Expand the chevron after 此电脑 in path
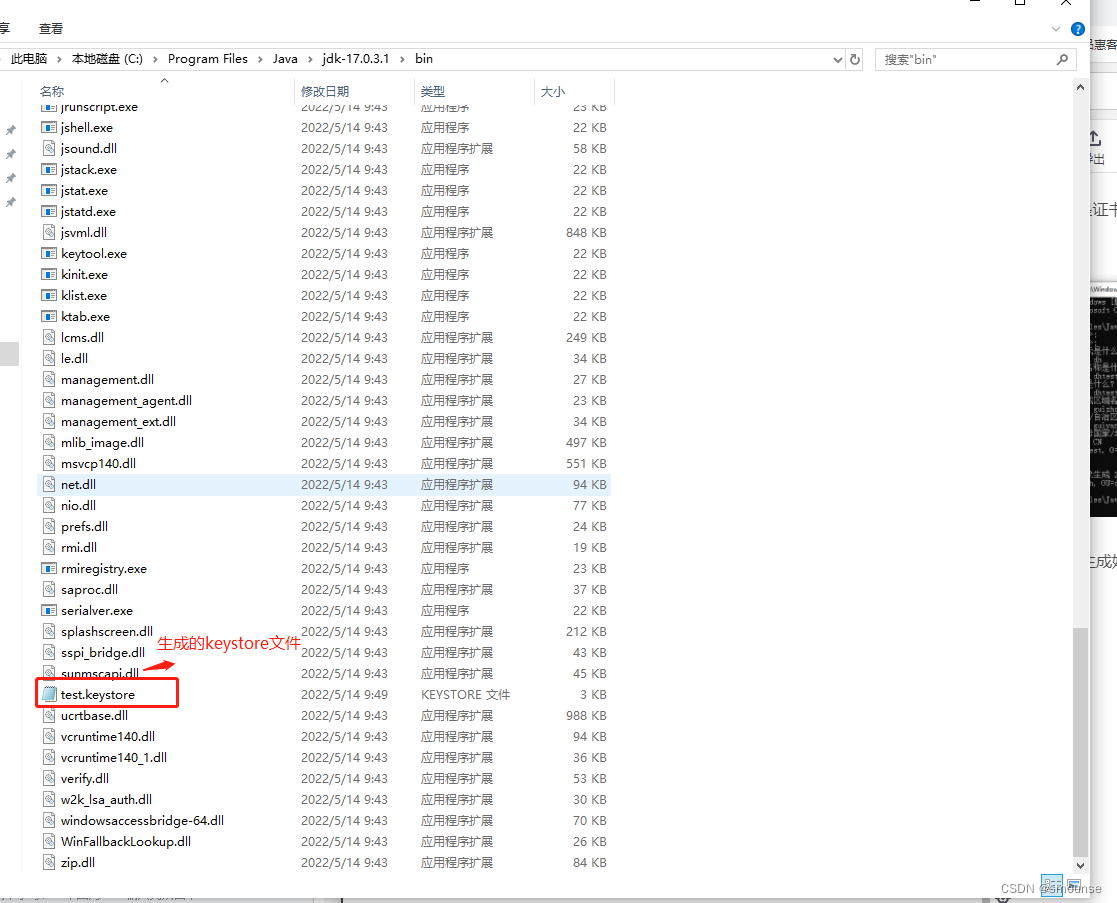1117x903 pixels. click(59, 59)
